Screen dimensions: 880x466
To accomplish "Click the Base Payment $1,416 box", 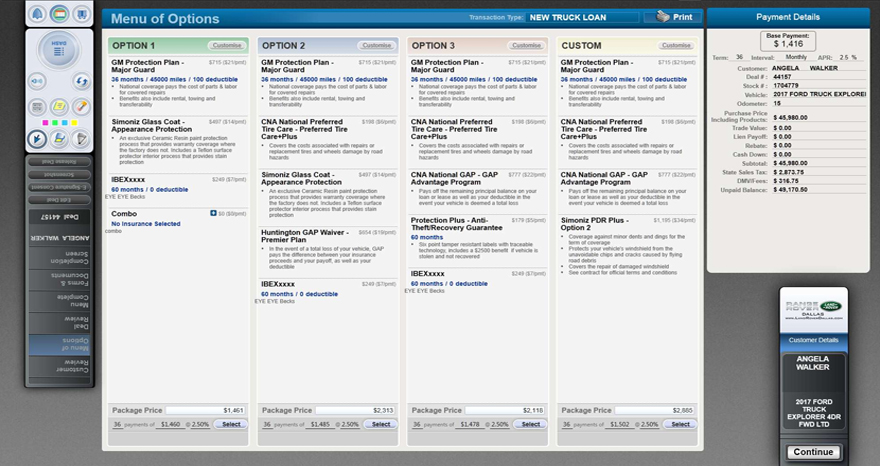I will 788,40.
